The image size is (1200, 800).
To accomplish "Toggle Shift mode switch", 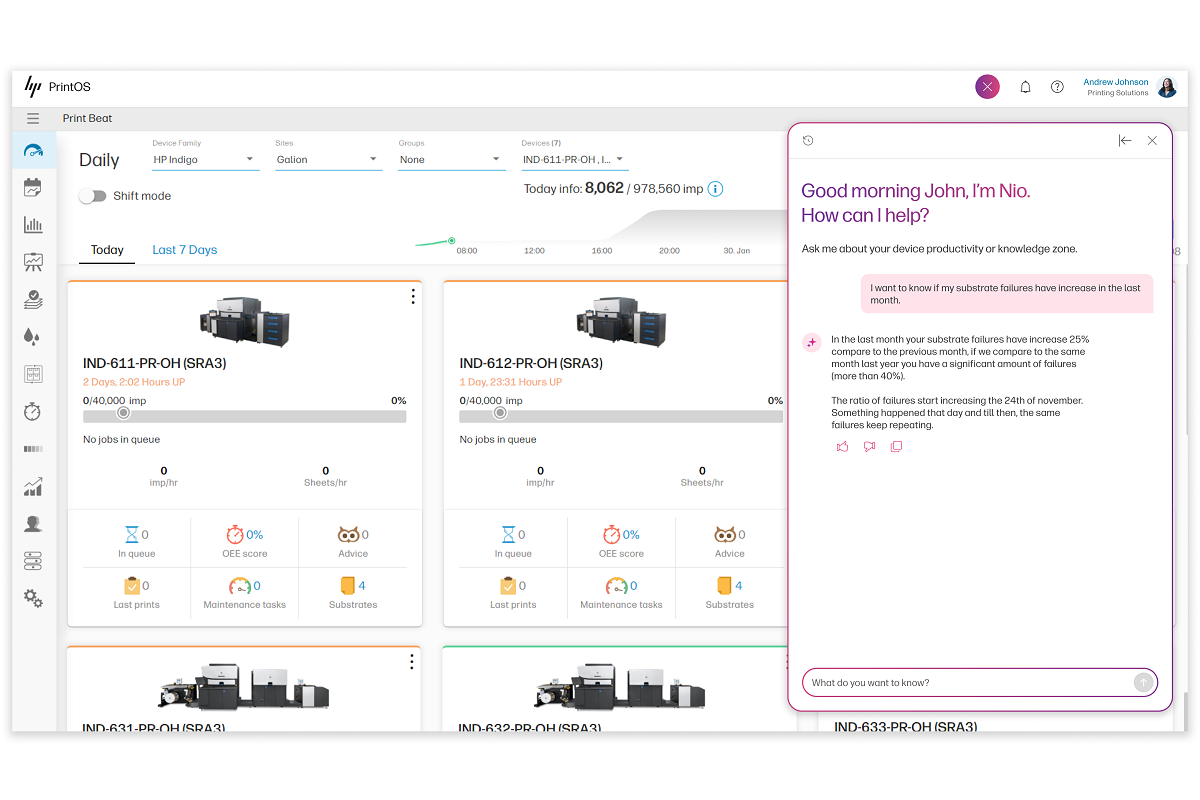I will tap(93, 196).
